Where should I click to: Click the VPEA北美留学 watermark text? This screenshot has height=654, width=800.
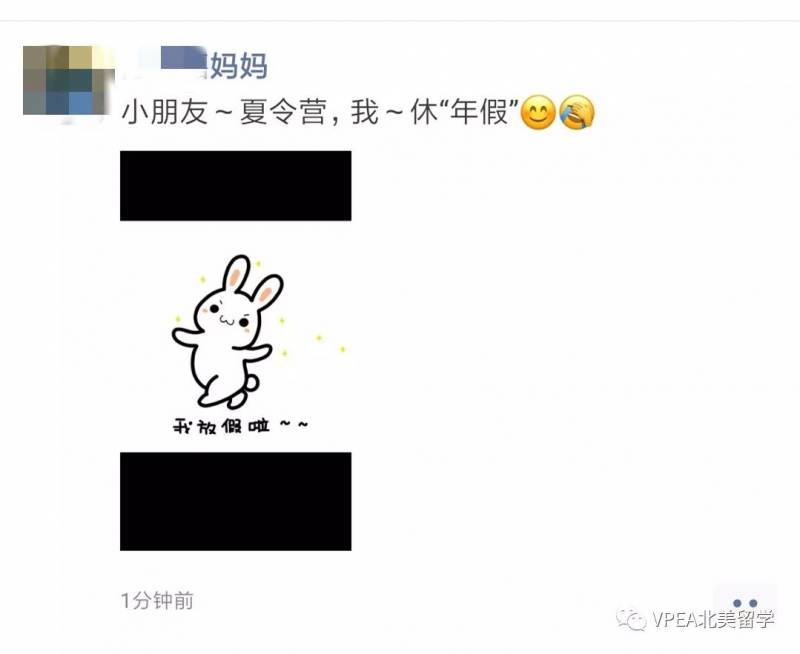point(713,620)
